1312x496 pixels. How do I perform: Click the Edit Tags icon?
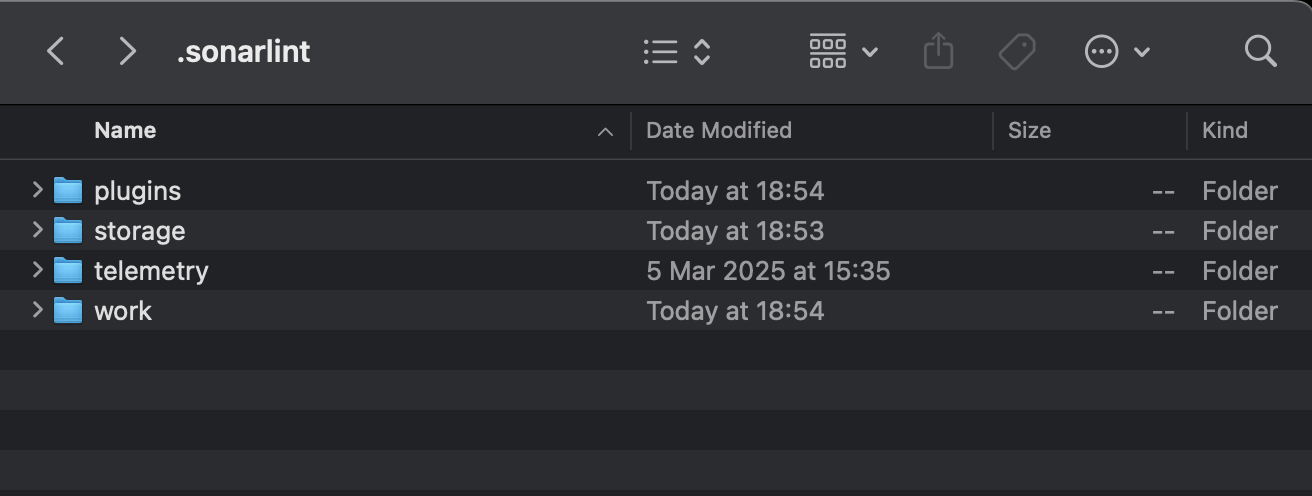[1017, 52]
